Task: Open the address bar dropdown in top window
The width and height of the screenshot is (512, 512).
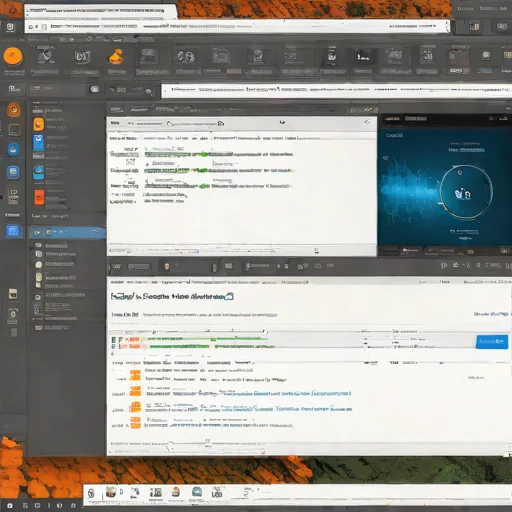Action: pos(447,26)
